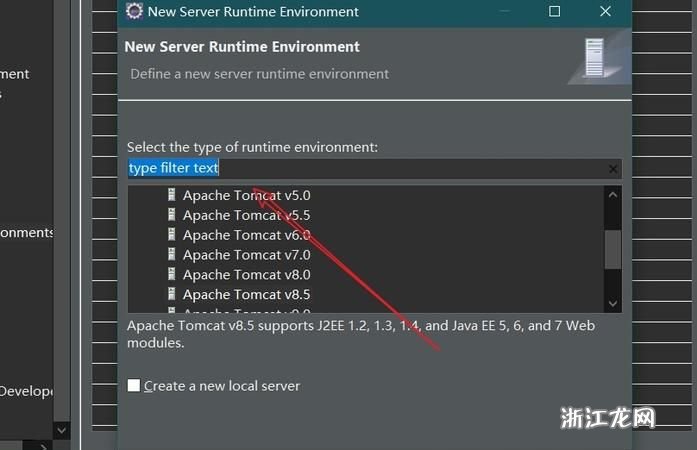This screenshot has height=450, width=697.
Task: Select Apache Tomcat v7.0 runtime
Action: click(247, 255)
